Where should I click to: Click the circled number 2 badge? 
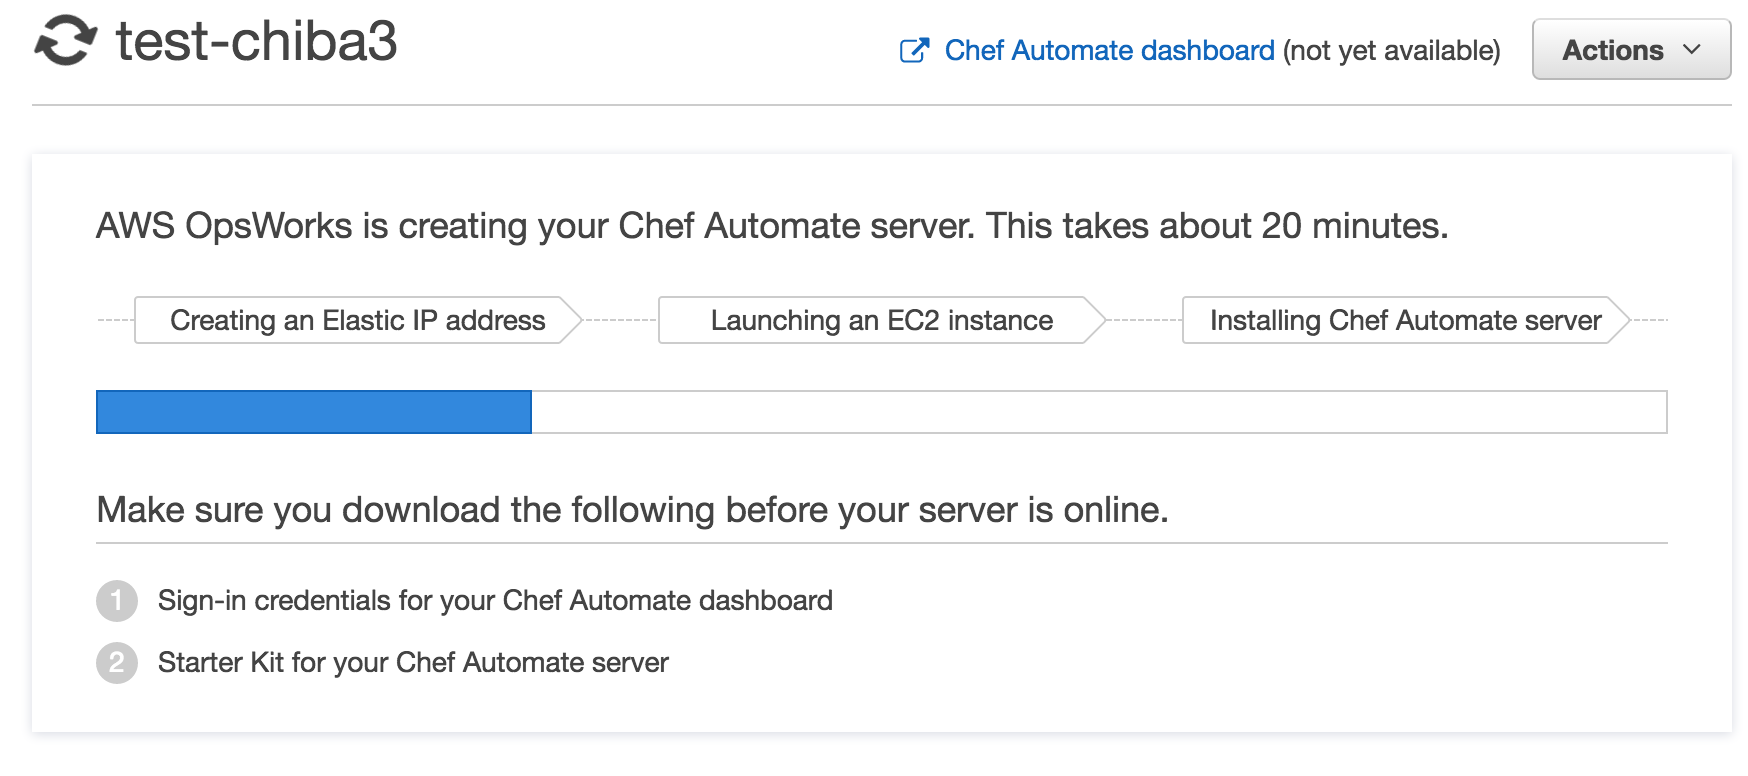tap(117, 662)
